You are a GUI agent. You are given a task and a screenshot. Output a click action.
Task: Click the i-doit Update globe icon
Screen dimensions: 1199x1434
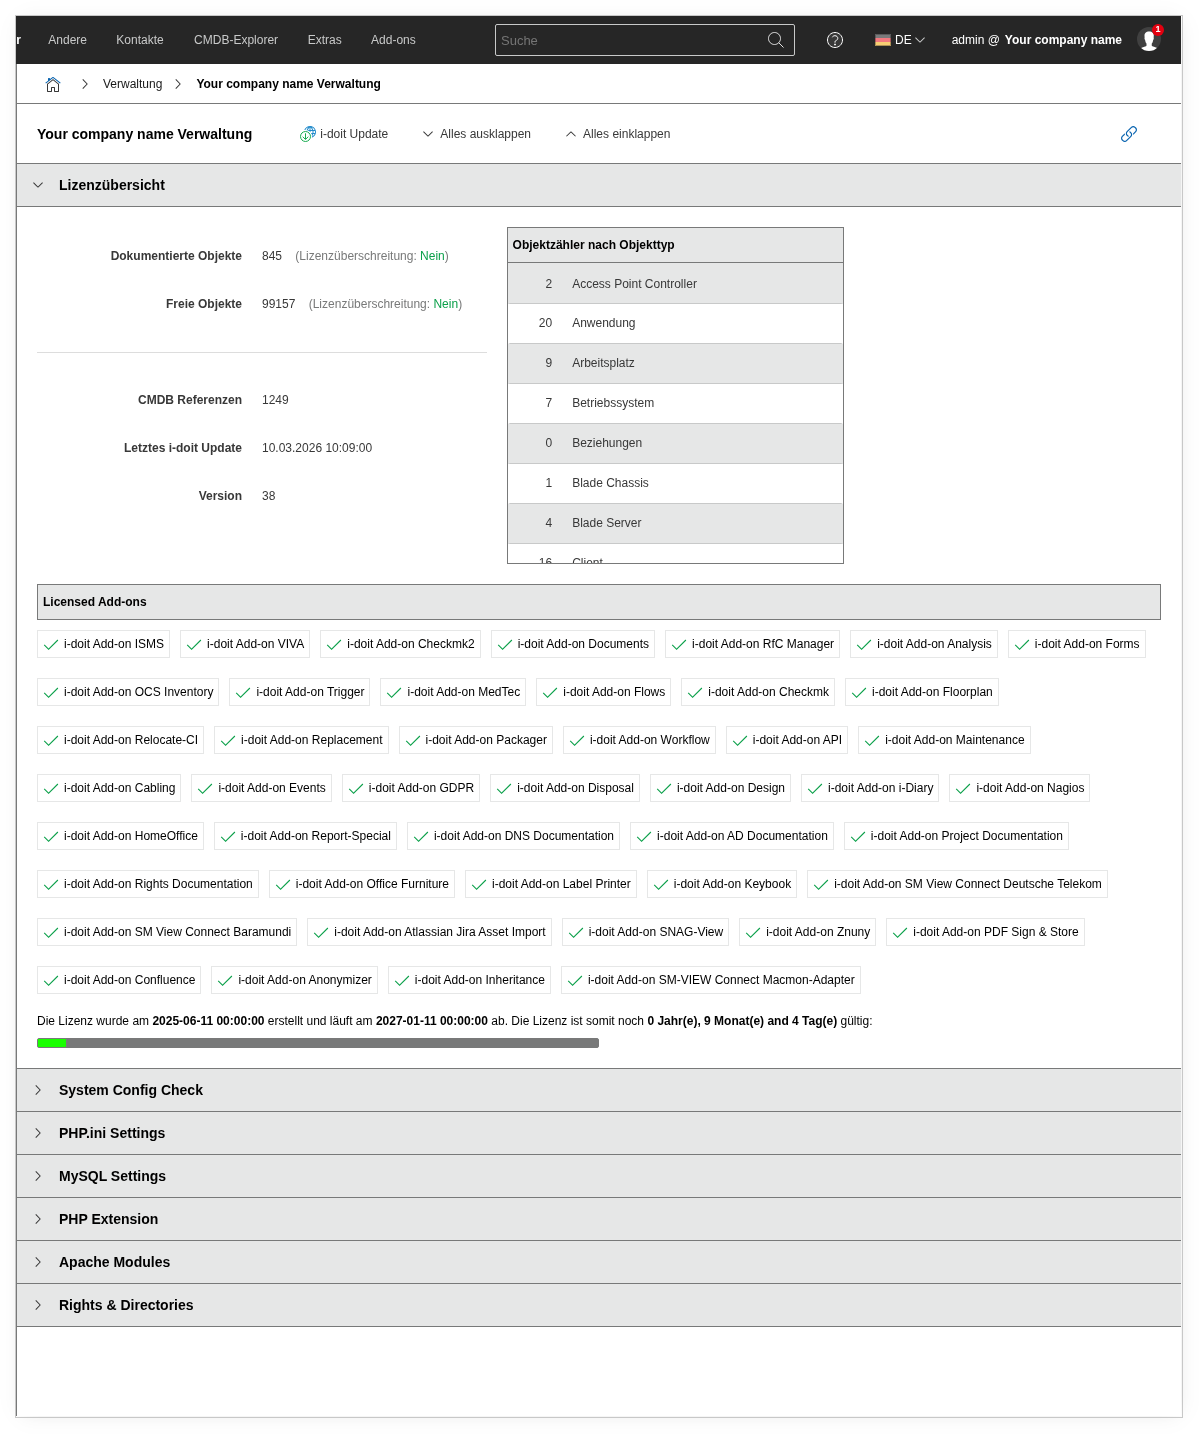[308, 134]
